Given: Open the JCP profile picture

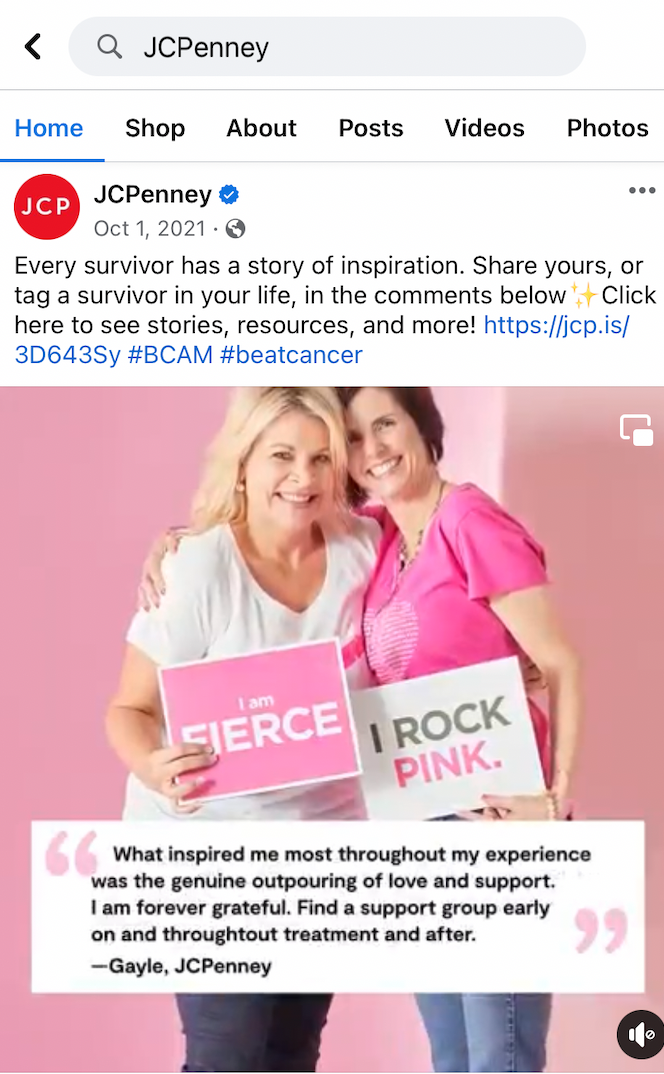Looking at the screenshot, I should point(47,207).
